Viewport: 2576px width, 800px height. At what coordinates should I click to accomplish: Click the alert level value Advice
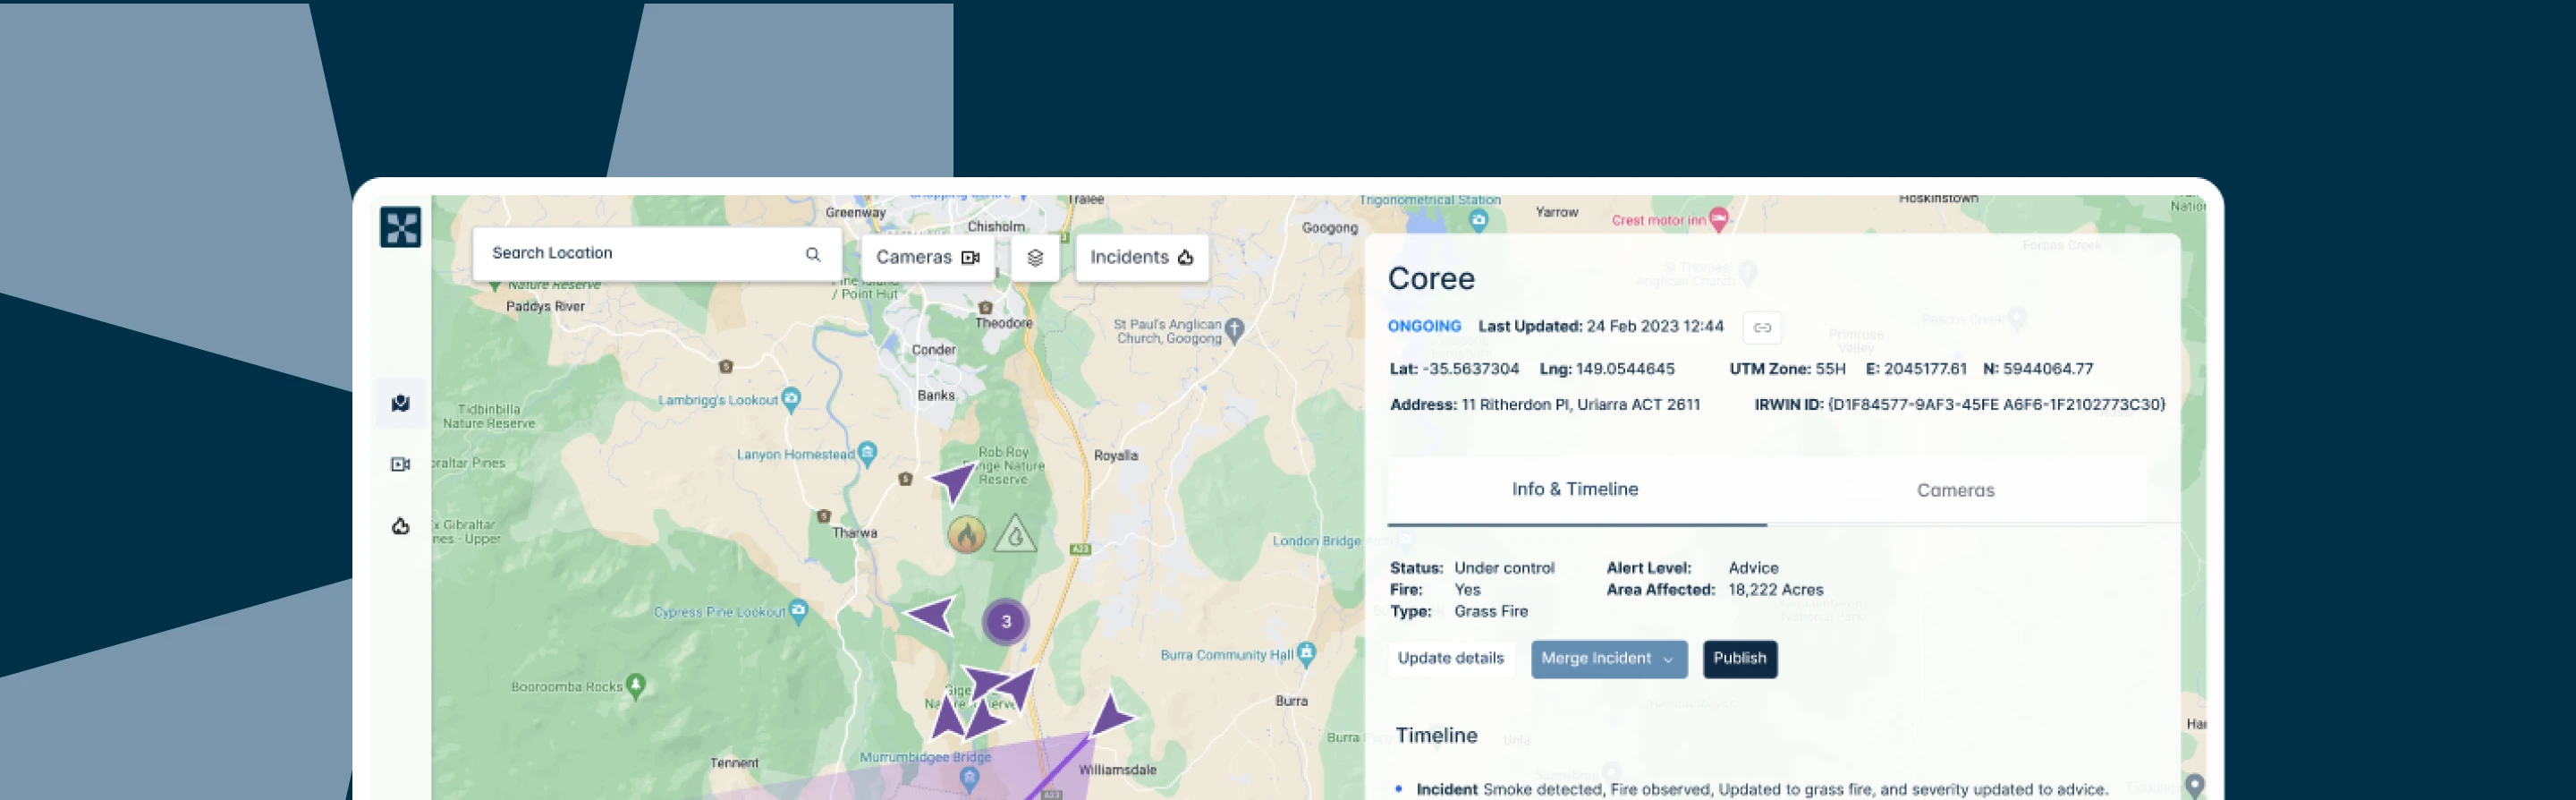pyautogui.click(x=1753, y=568)
